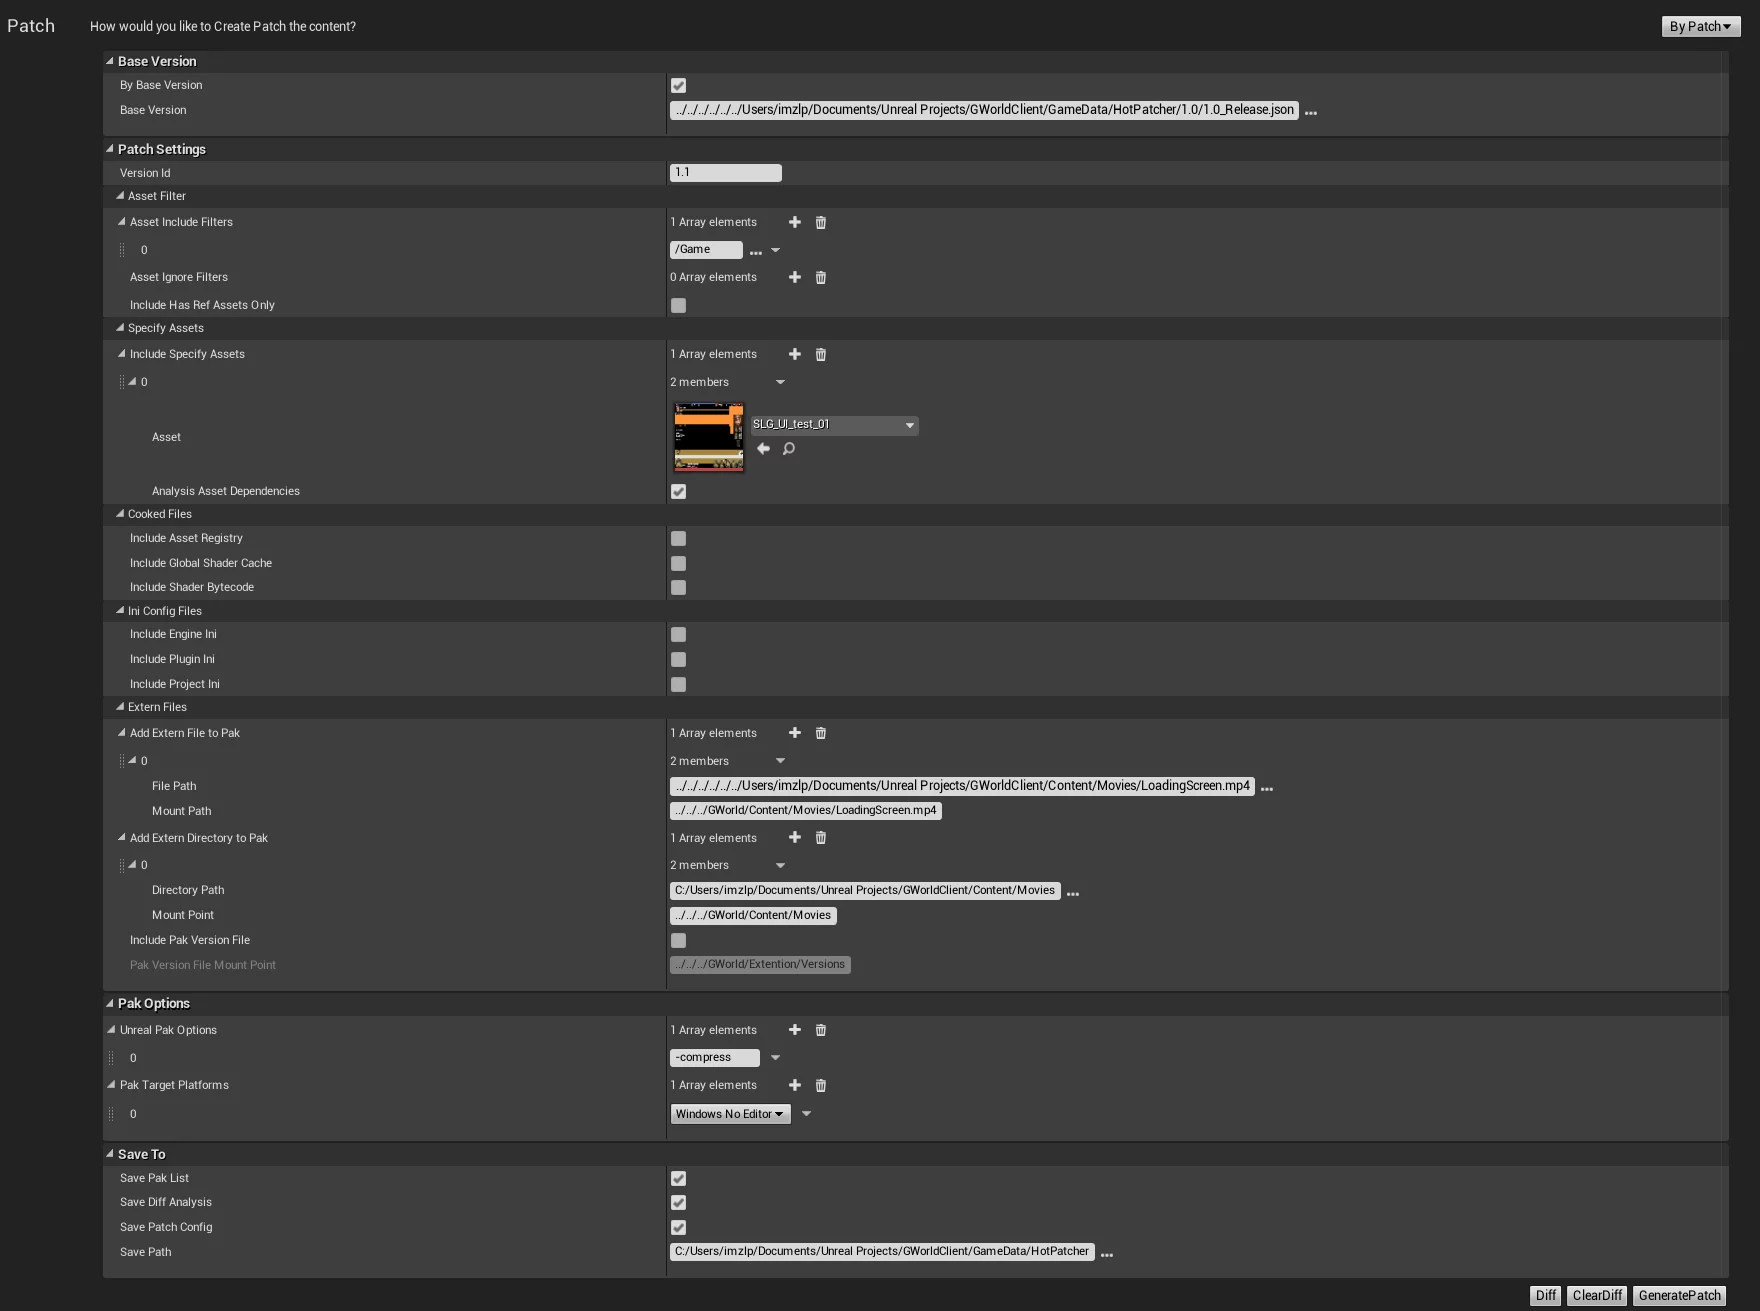Empty the Add Extern File to Pak array
The width and height of the screenshot is (1760, 1311).
[821, 733]
